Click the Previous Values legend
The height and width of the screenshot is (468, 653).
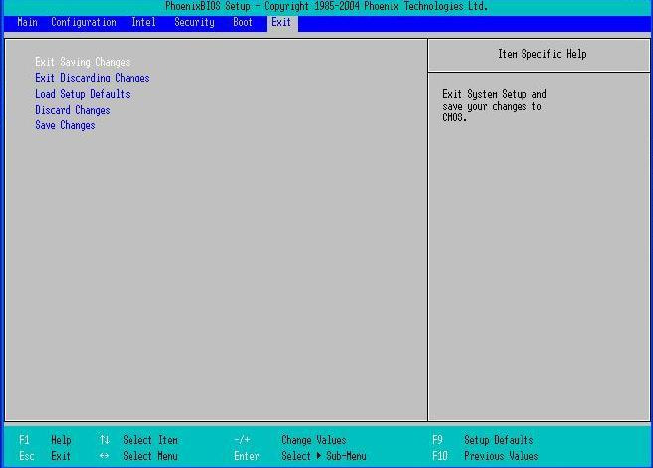point(501,456)
